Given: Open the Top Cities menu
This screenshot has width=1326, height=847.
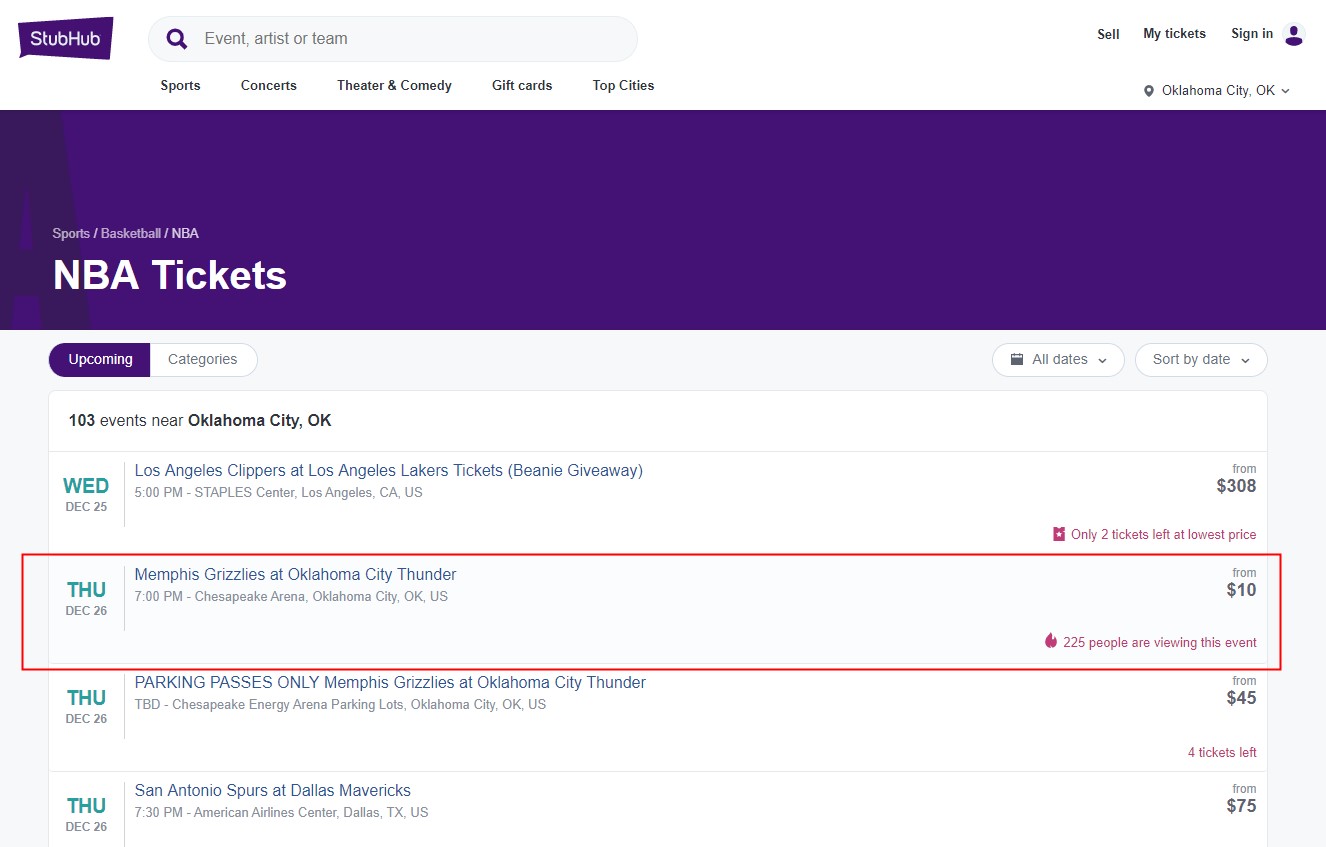Looking at the screenshot, I should [x=623, y=86].
